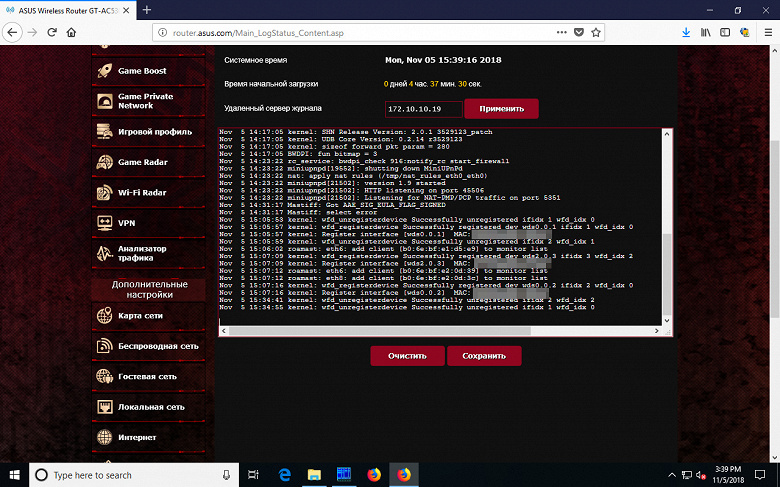This screenshot has height=487, width=780.
Task: Click the log's horizontal scrollbar thumb
Action: (380, 331)
